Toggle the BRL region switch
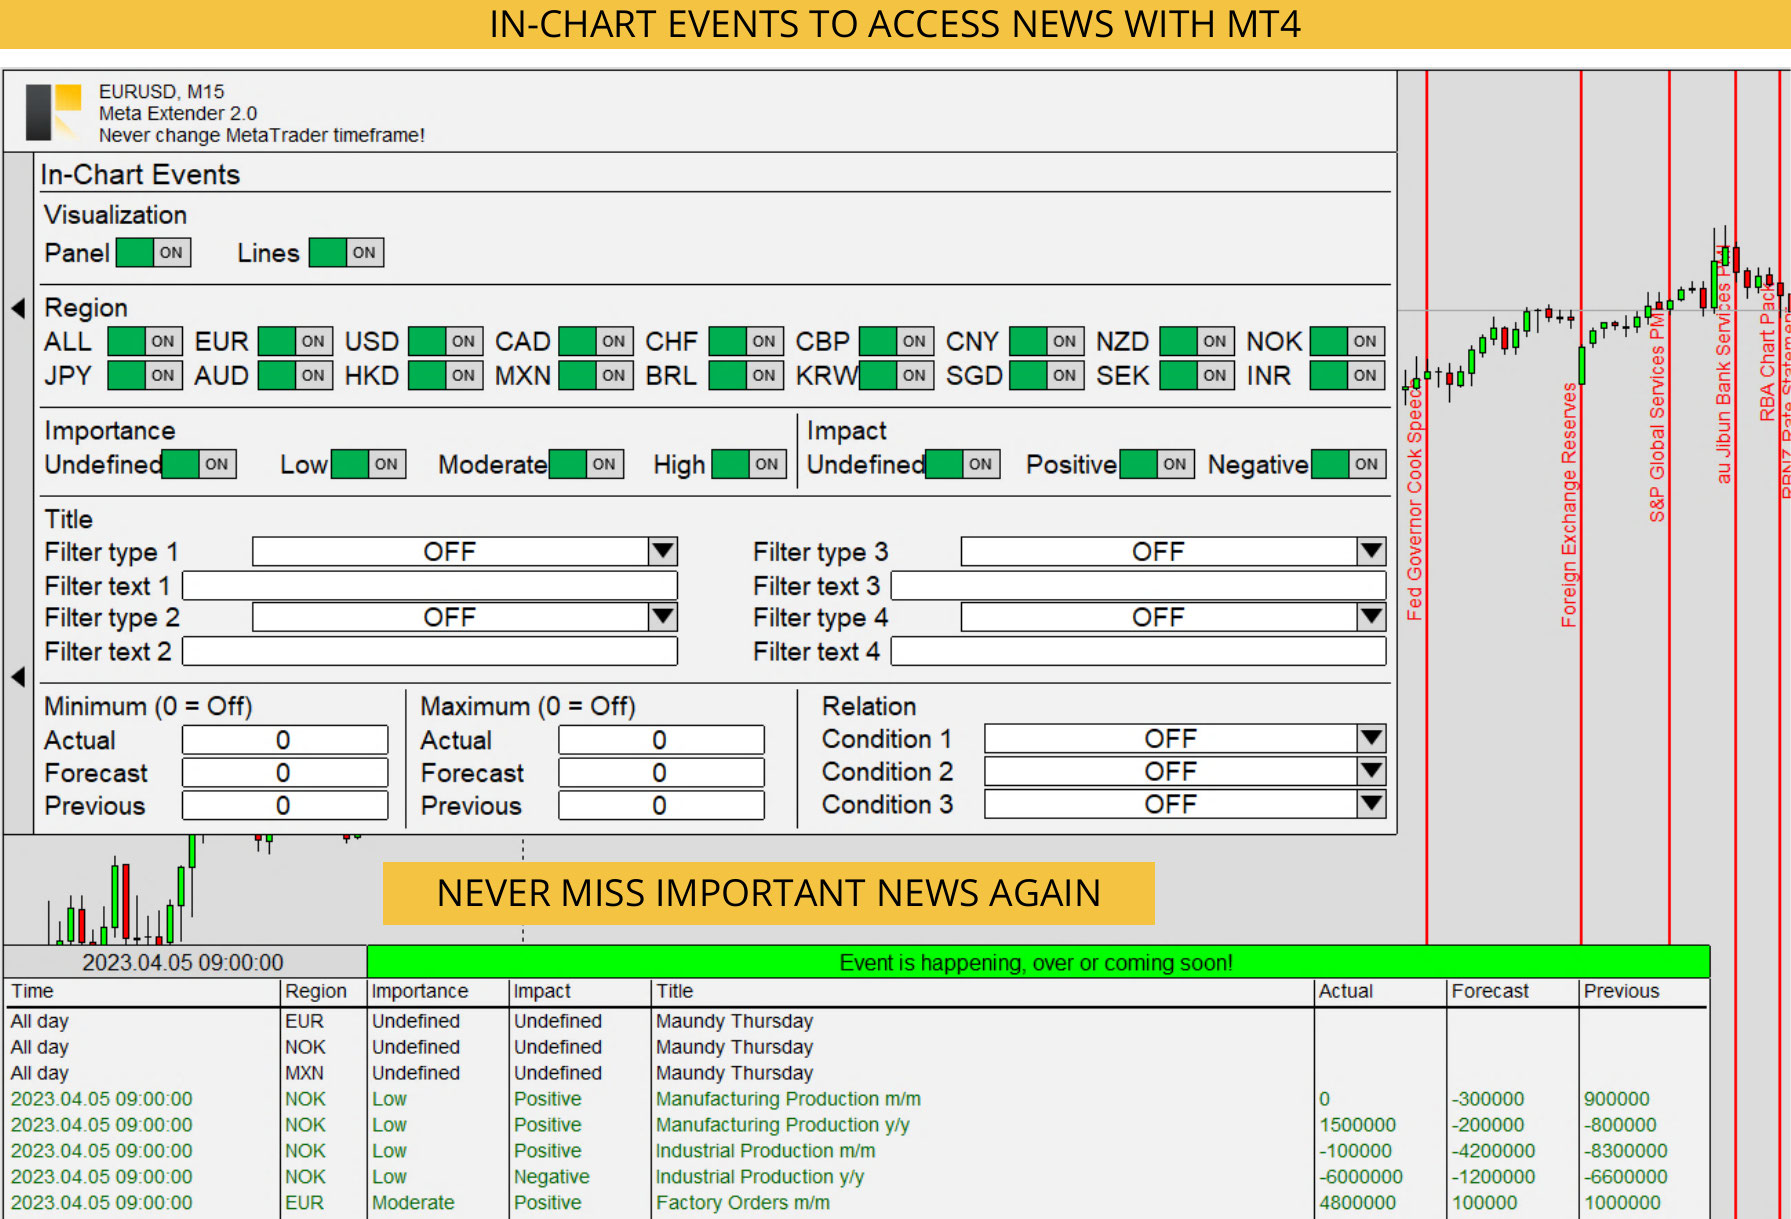 746,375
